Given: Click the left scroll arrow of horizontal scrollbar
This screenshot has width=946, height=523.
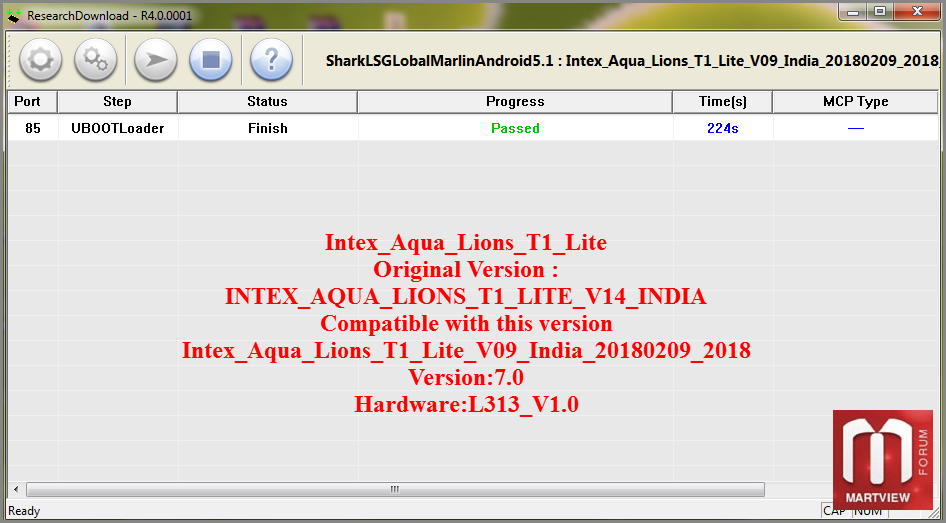Looking at the screenshot, I should tap(16, 489).
